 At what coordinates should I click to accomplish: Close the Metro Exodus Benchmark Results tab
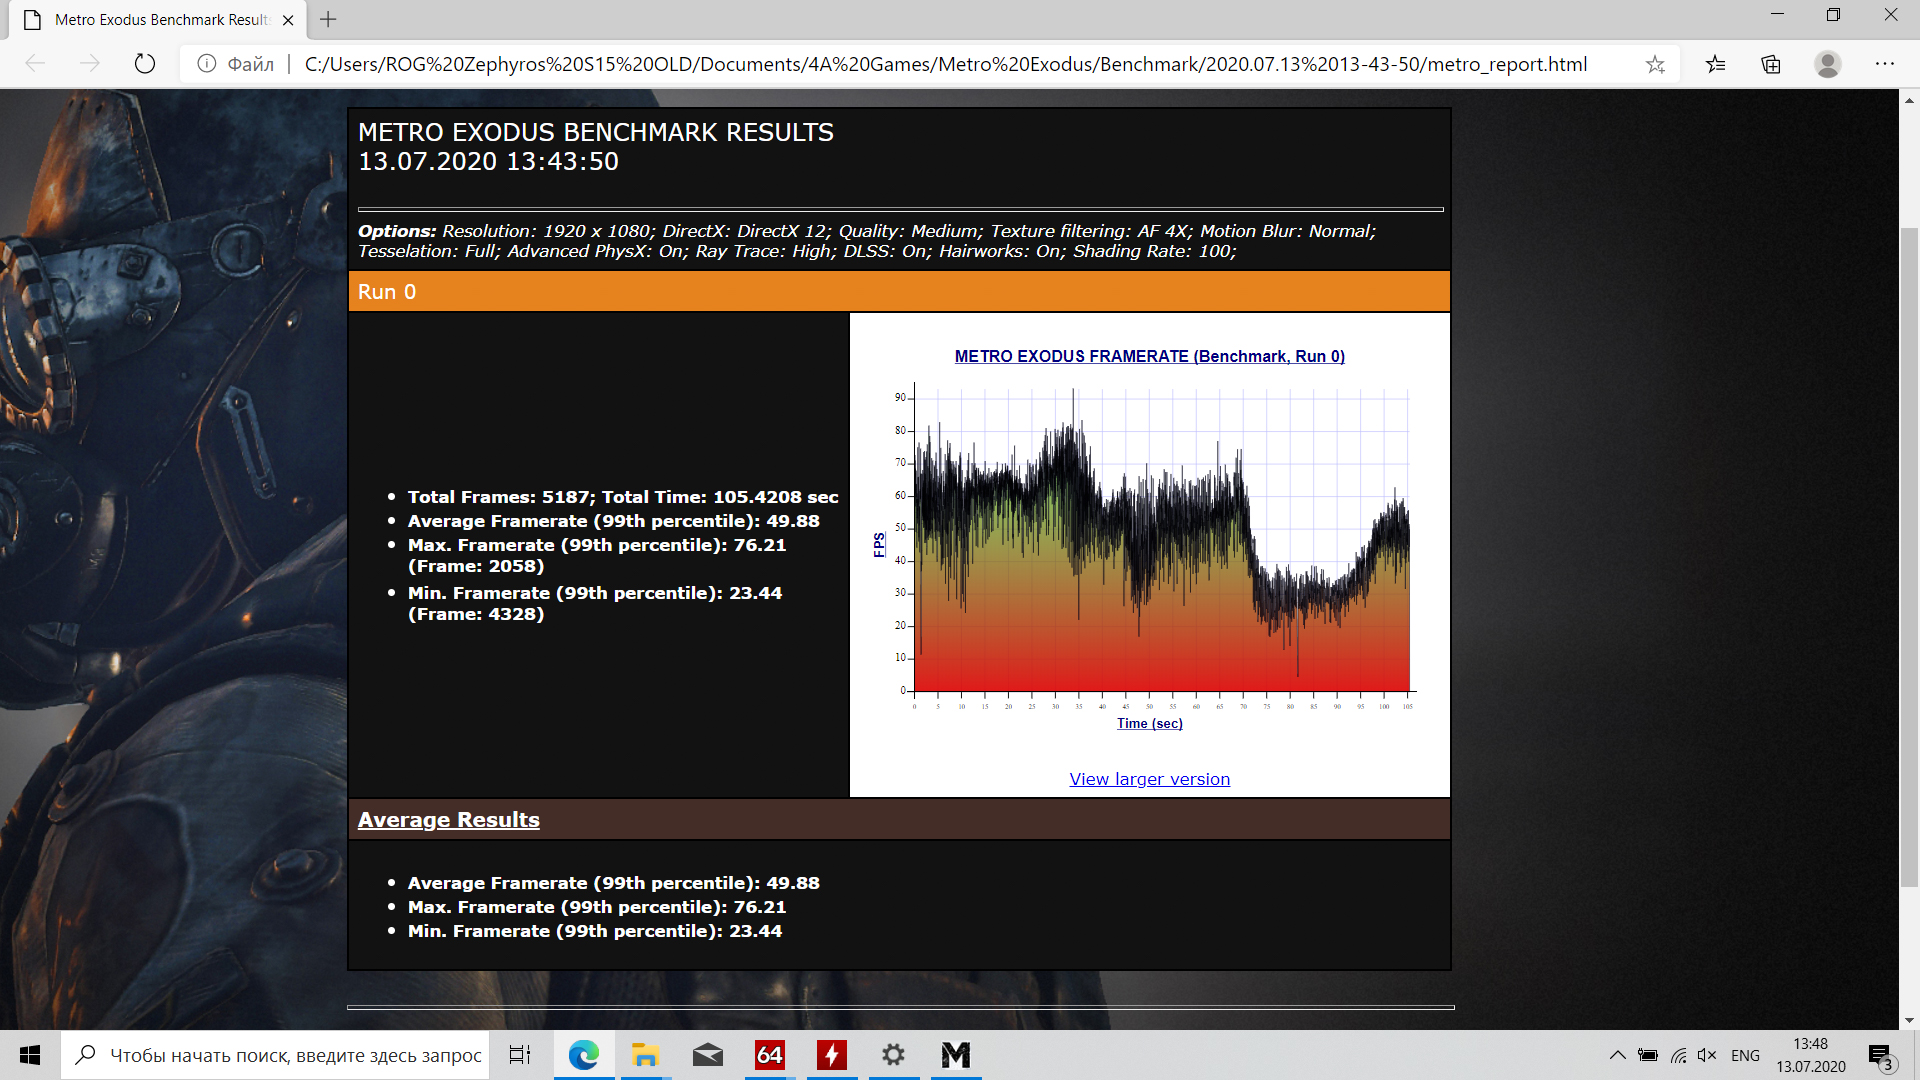288,20
